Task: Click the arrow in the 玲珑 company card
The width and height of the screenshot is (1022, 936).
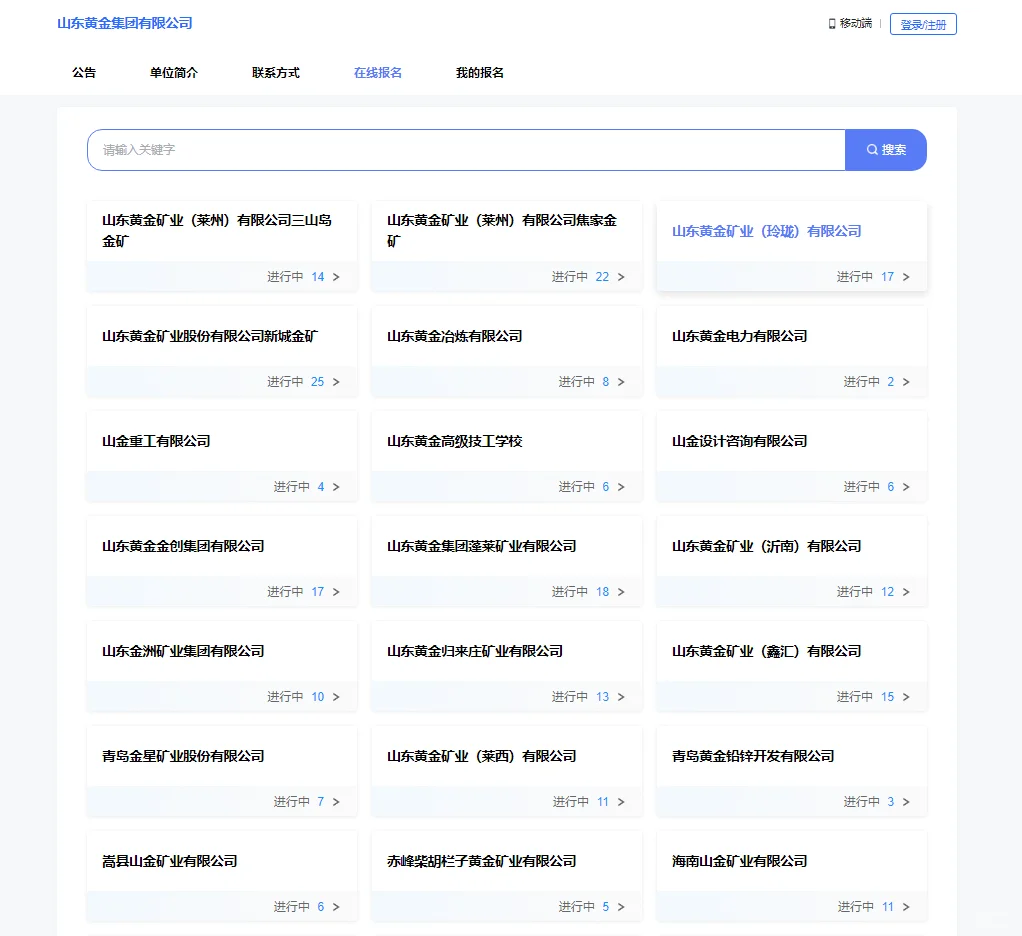Action: tap(906, 277)
